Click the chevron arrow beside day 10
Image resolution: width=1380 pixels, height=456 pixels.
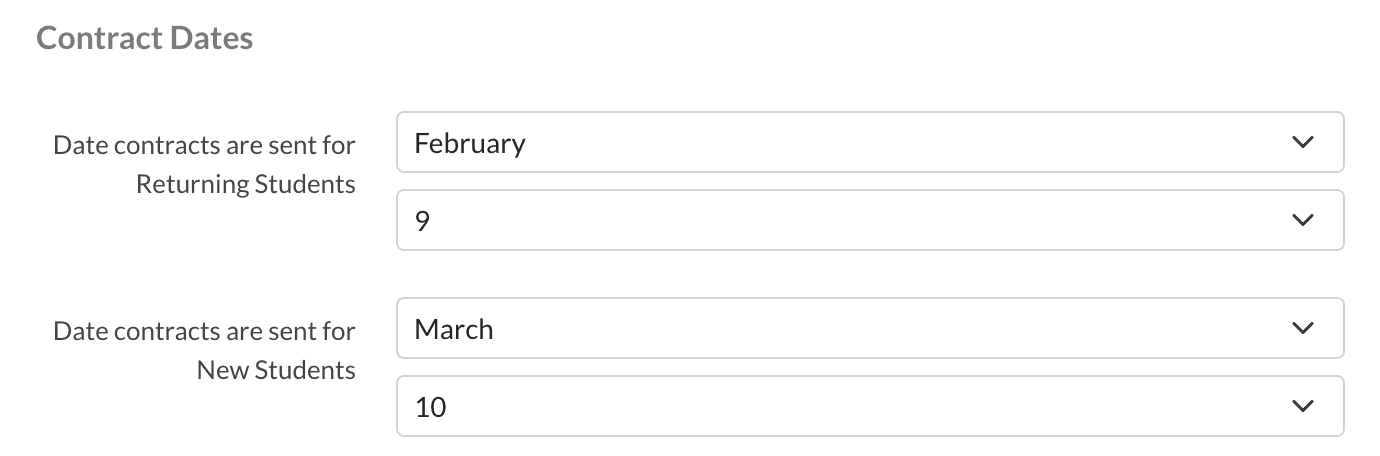1301,406
